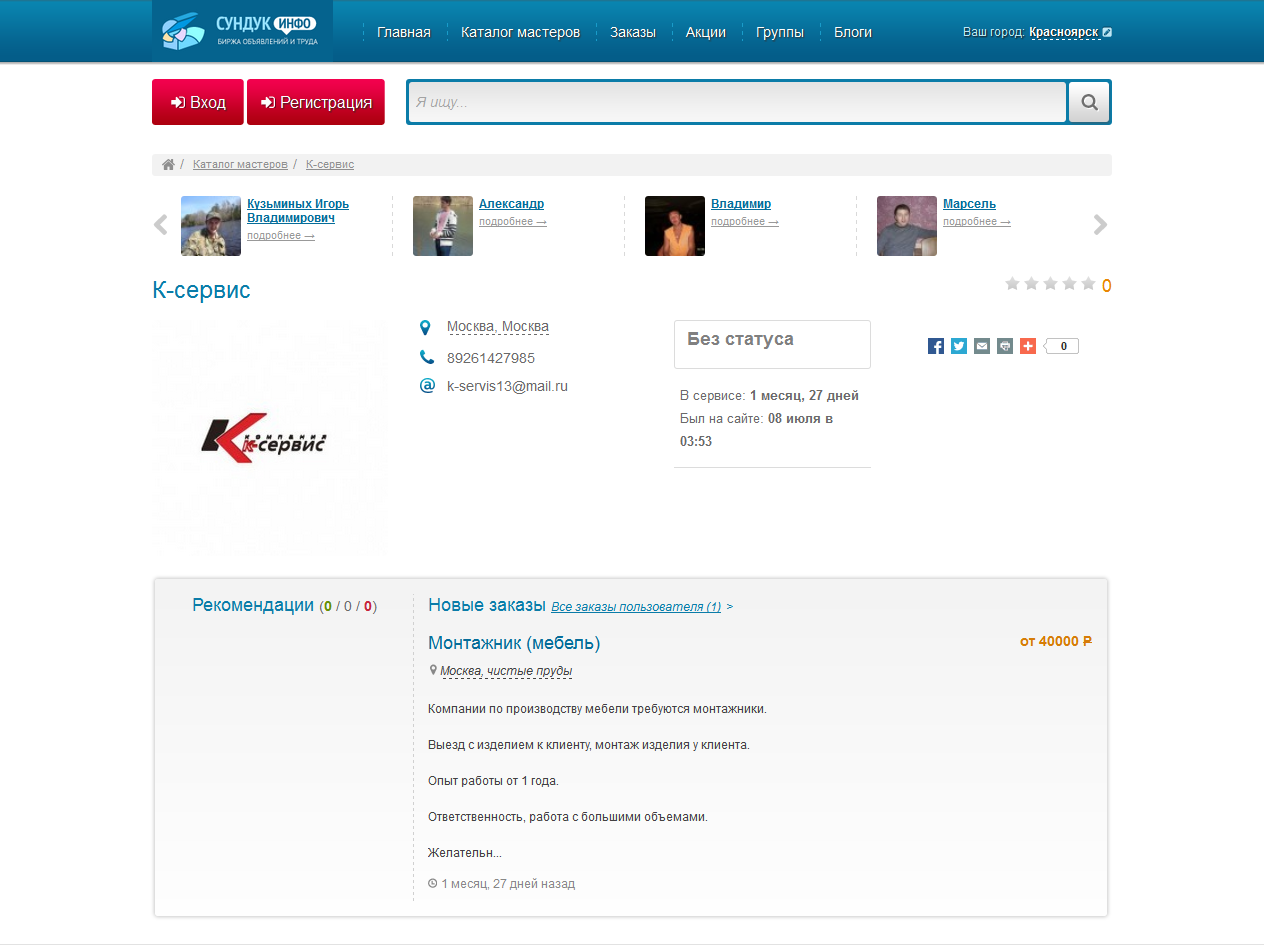Screen dimensions: 1264x948
Task: Click the Москва, Москва location link
Action: click(x=498, y=327)
